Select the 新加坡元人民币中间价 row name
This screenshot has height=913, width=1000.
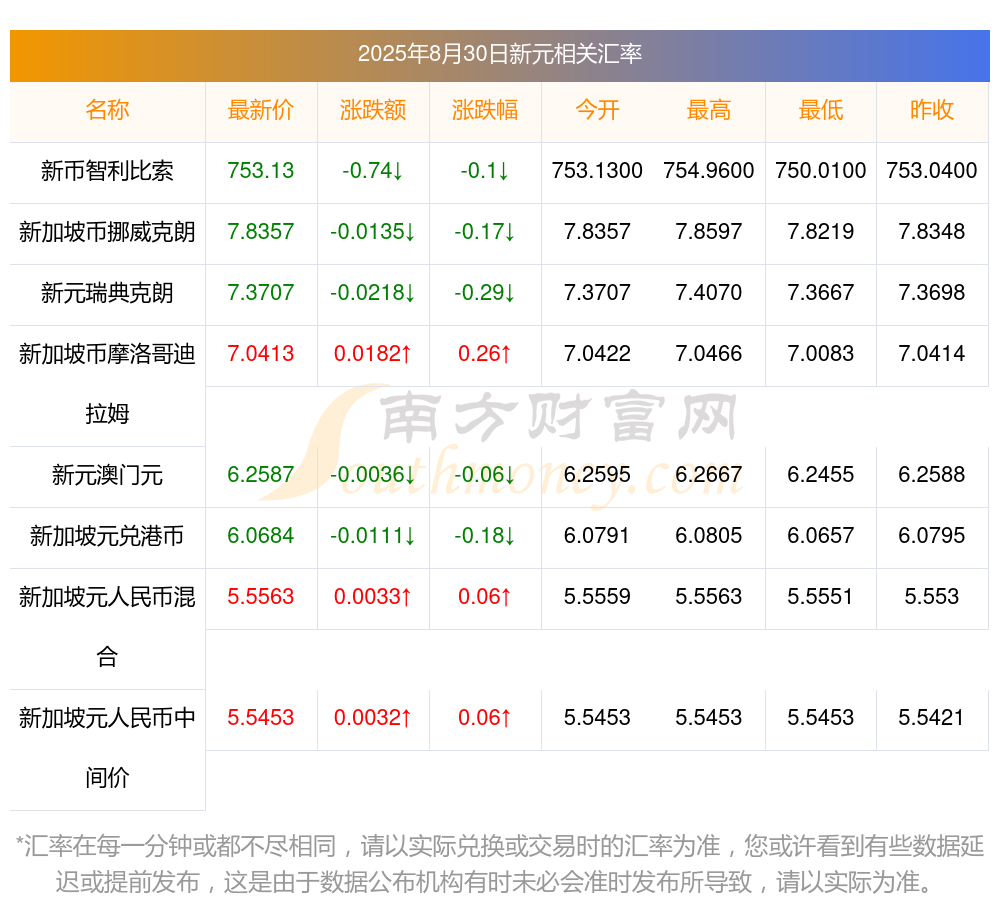pyautogui.click(x=107, y=748)
